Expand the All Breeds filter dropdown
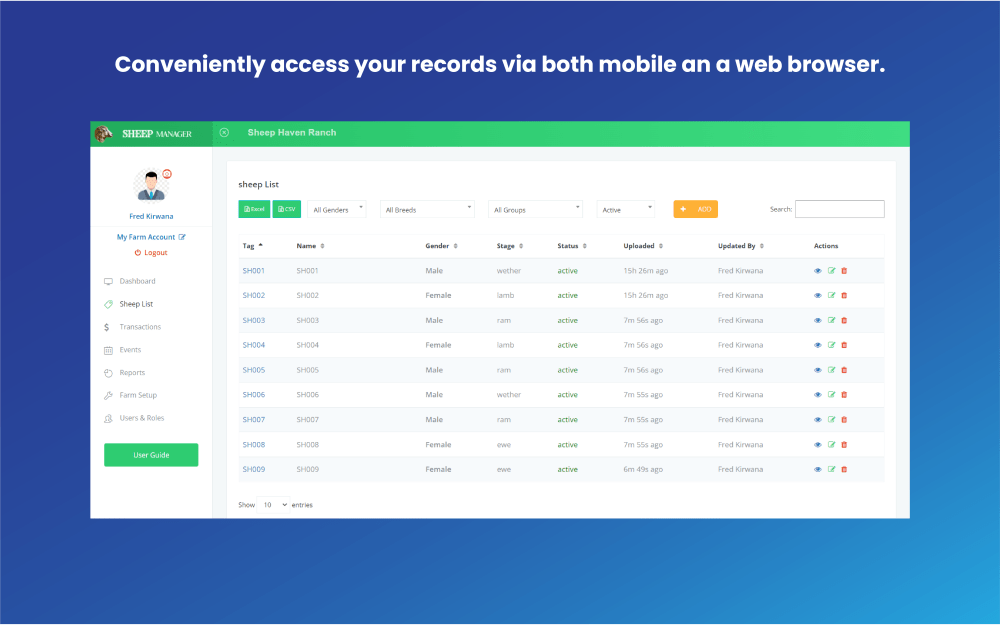This screenshot has width=1000, height=625. [x=428, y=209]
